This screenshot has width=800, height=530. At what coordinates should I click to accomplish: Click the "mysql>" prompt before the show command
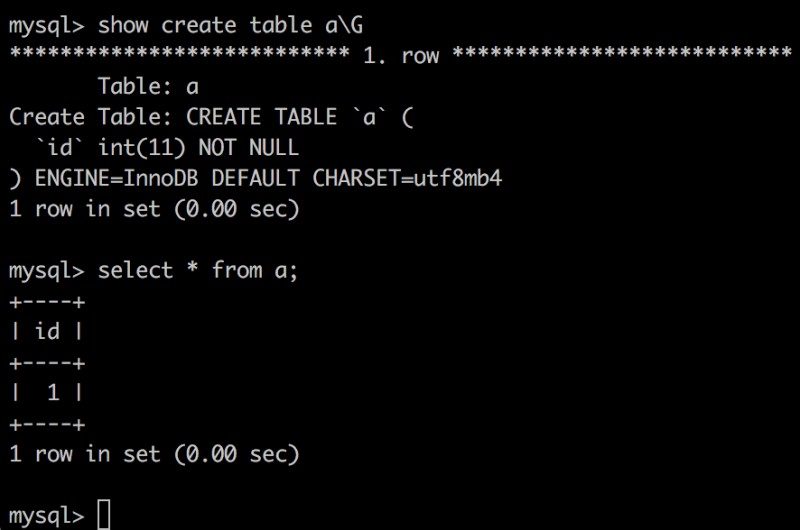click(x=47, y=24)
